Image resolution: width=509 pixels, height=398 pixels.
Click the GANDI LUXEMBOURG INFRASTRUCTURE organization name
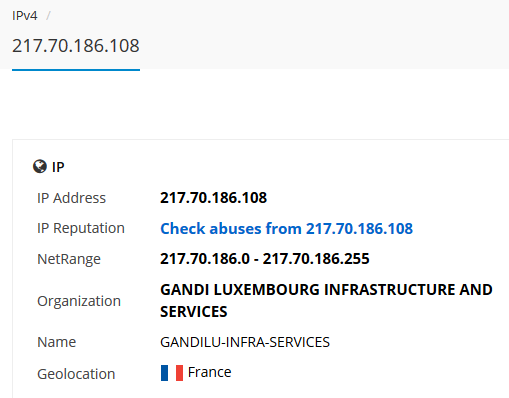pyautogui.click(x=326, y=301)
